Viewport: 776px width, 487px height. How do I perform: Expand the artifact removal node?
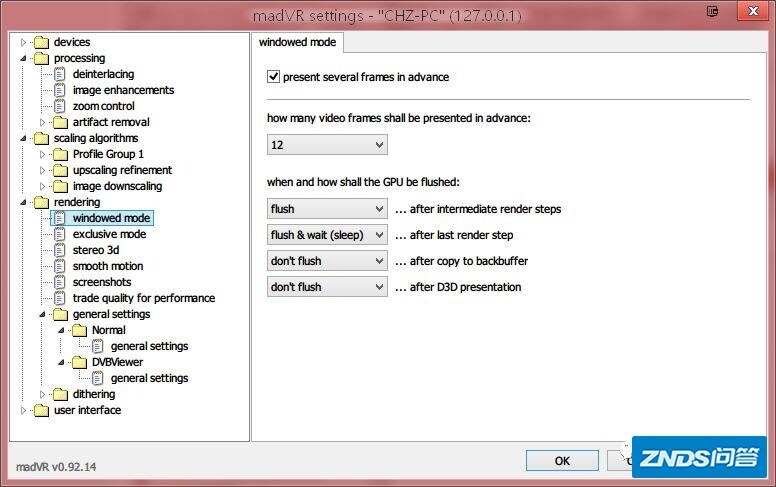43,122
